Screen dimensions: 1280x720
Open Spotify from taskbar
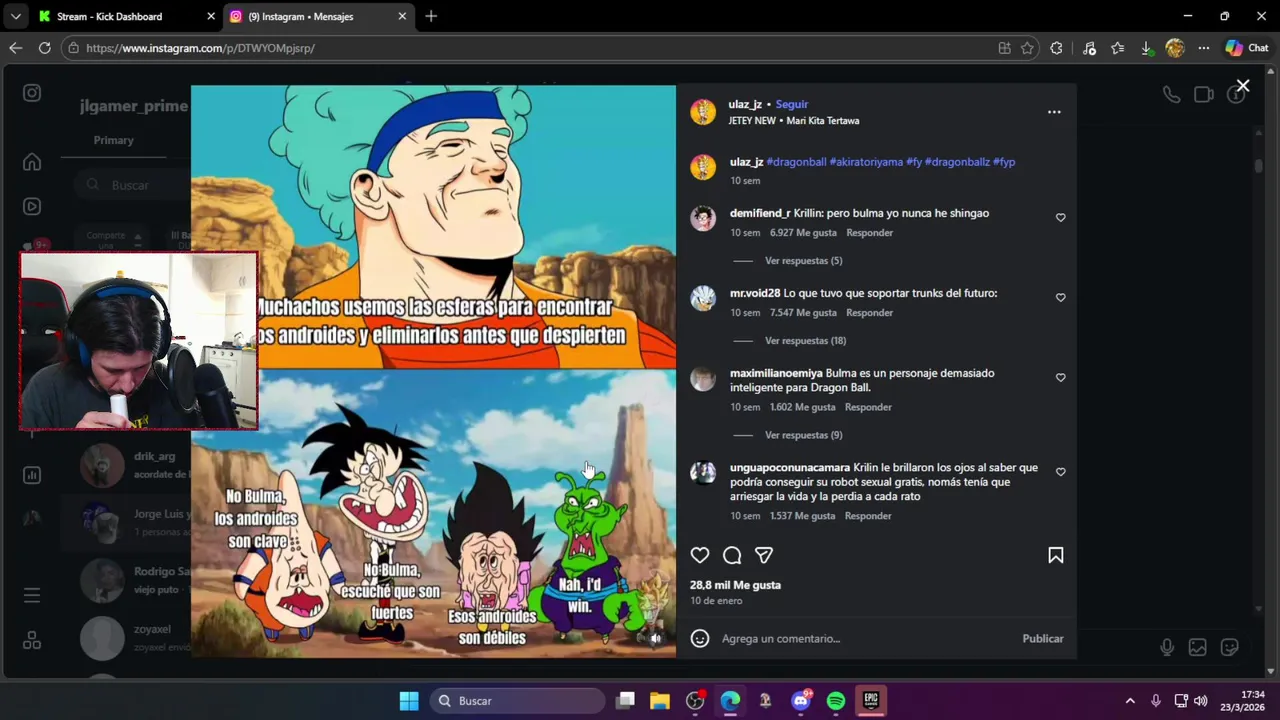coord(836,701)
